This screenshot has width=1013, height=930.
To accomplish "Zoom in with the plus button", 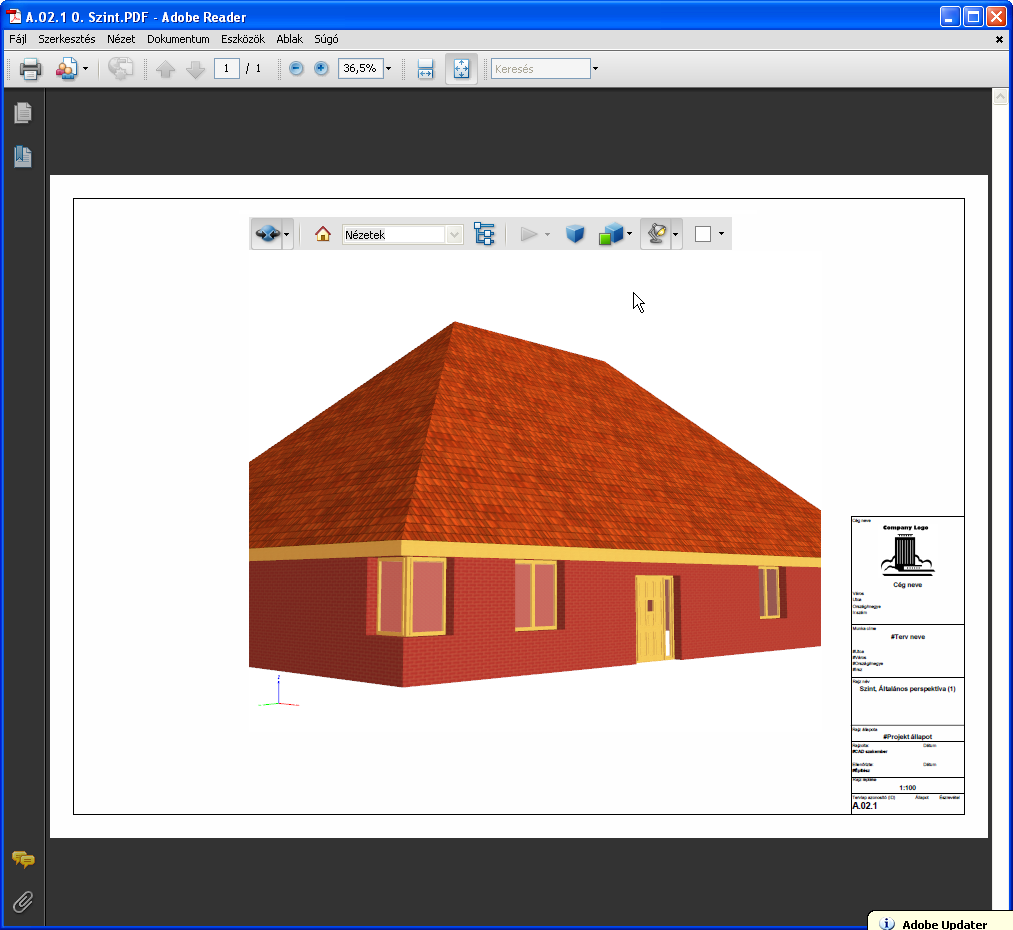I will (x=320, y=68).
